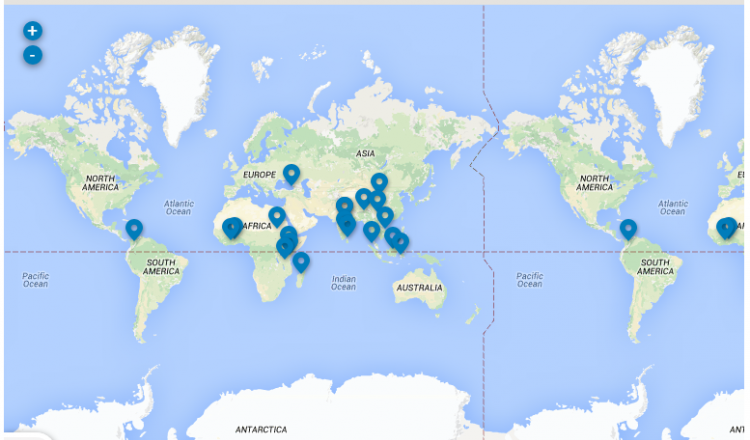Click the right map's northern South America pin
The width and height of the screenshot is (750, 440).
point(628,229)
